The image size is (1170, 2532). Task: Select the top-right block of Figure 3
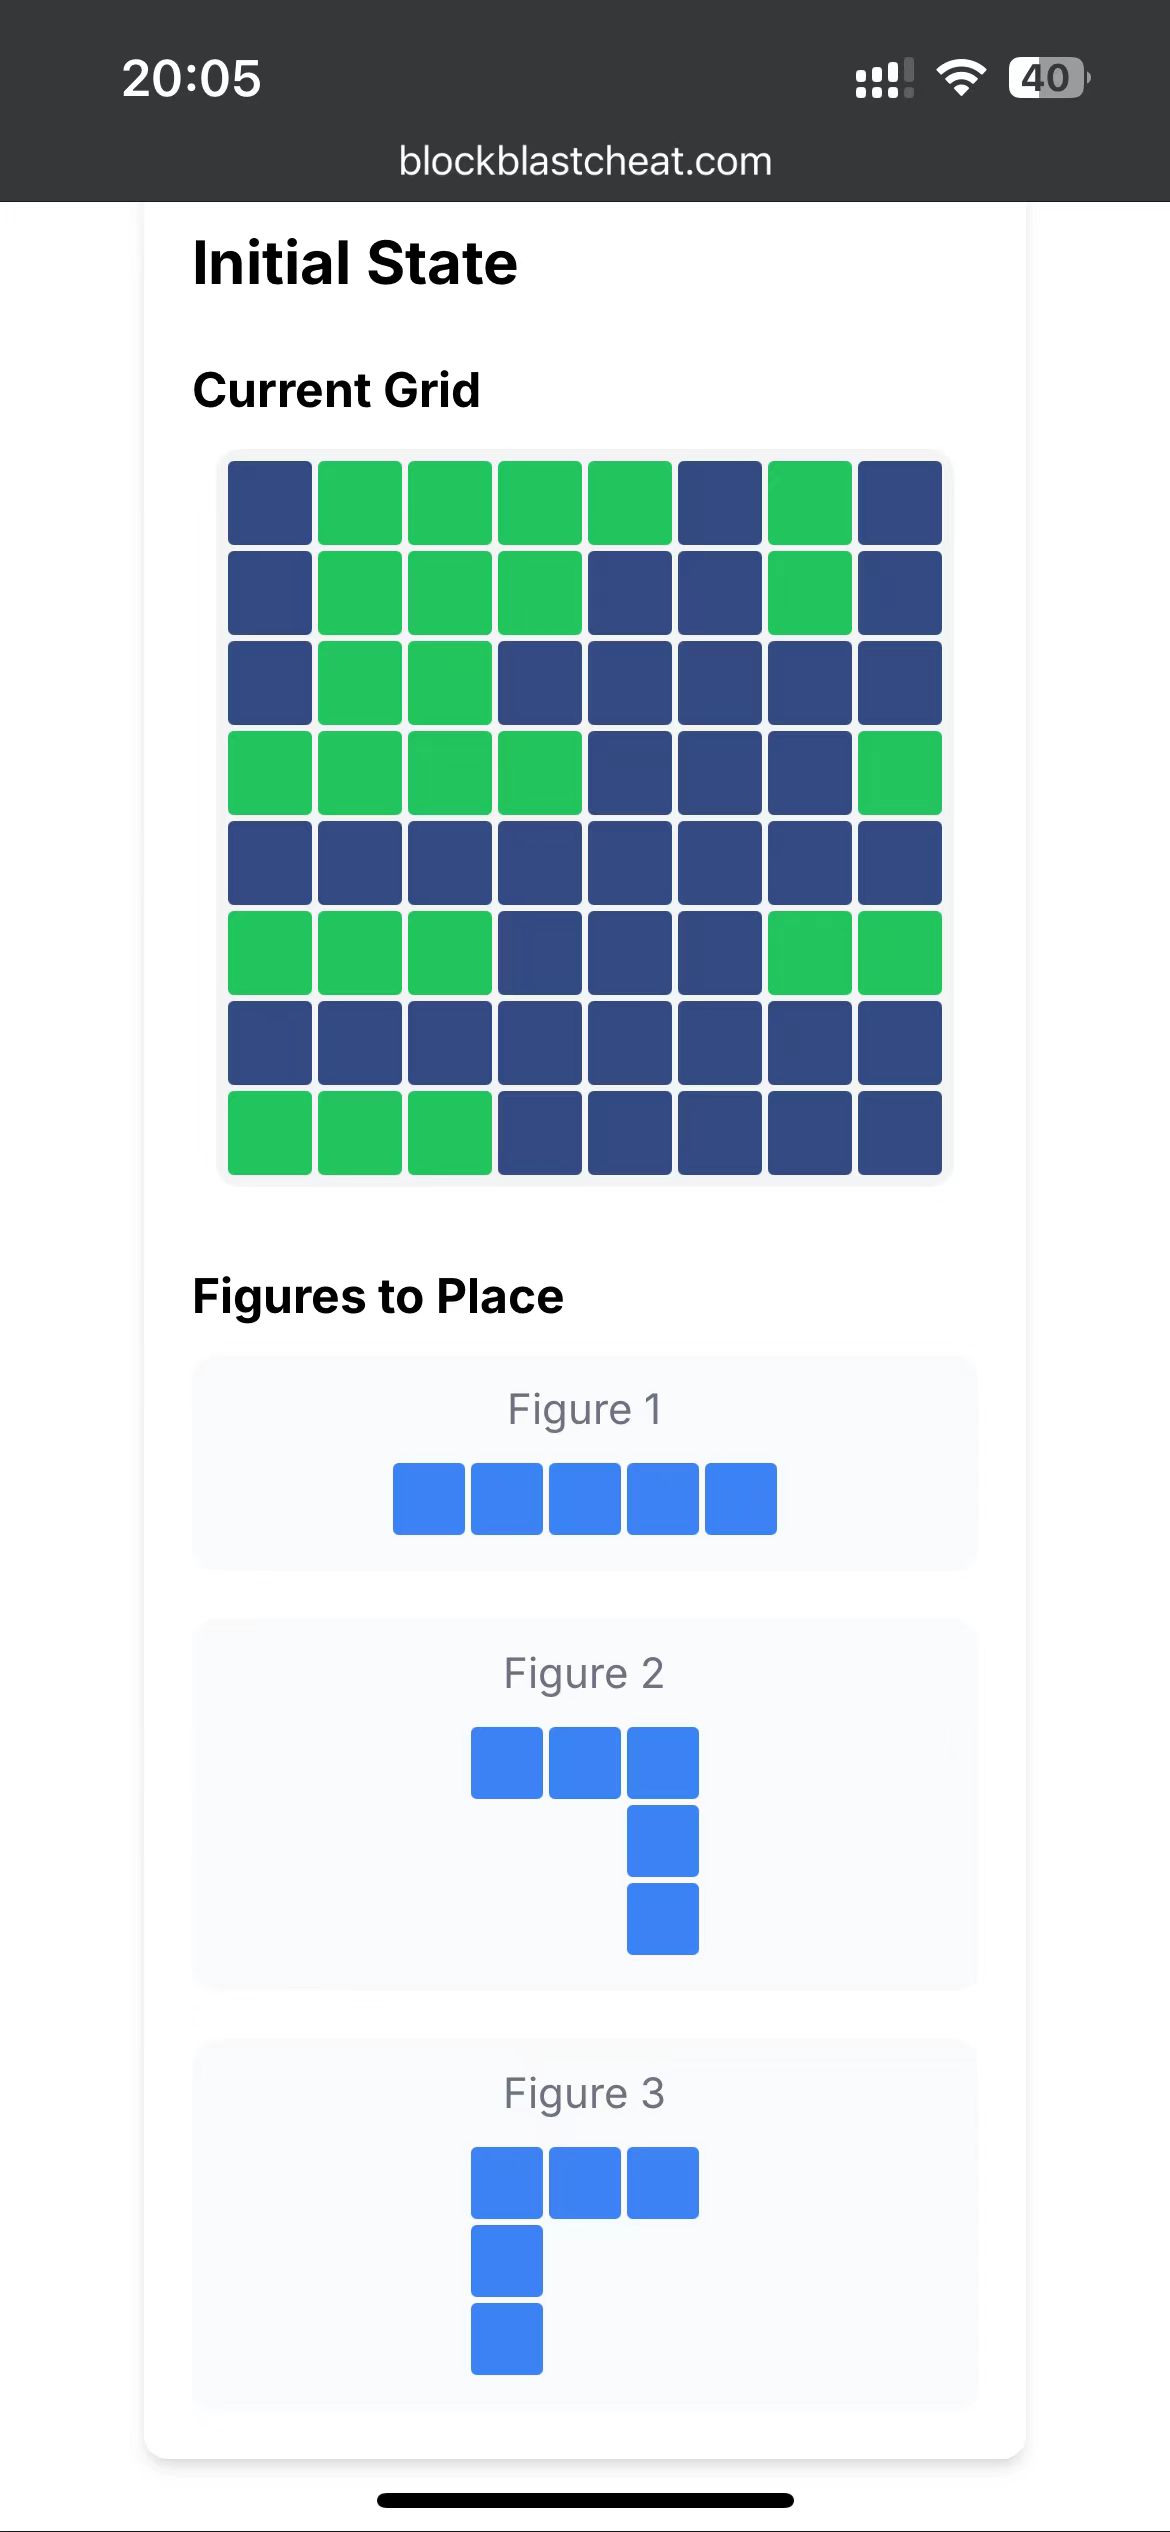tap(663, 2182)
